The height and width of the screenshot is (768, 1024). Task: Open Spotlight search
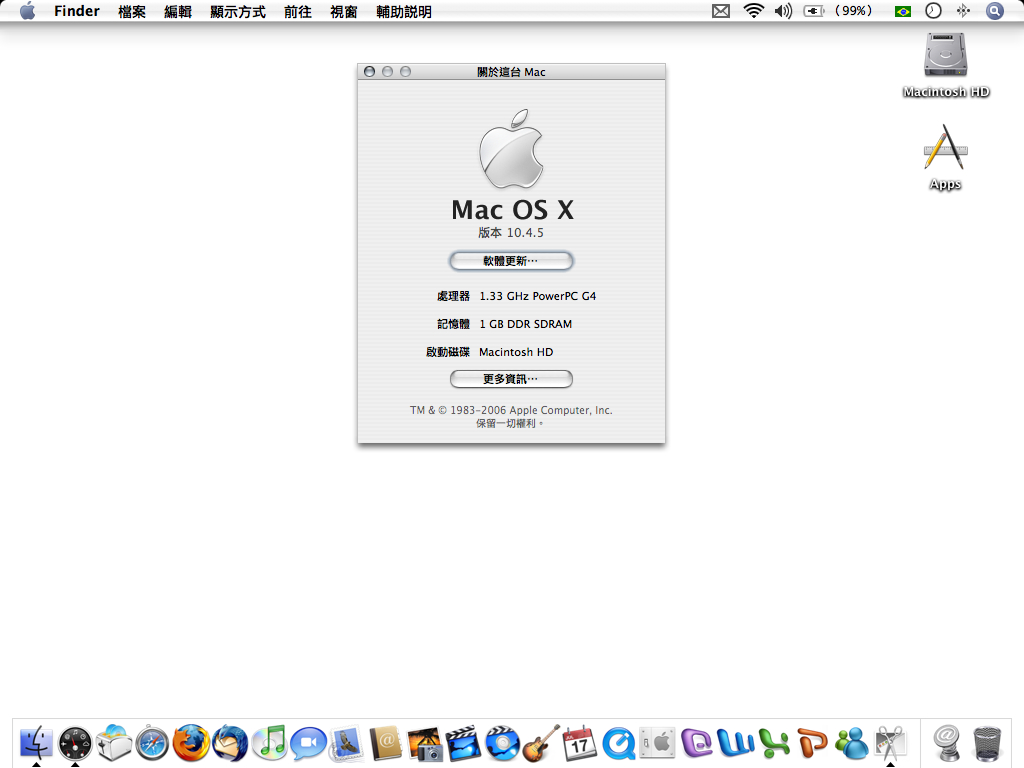(995, 11)
